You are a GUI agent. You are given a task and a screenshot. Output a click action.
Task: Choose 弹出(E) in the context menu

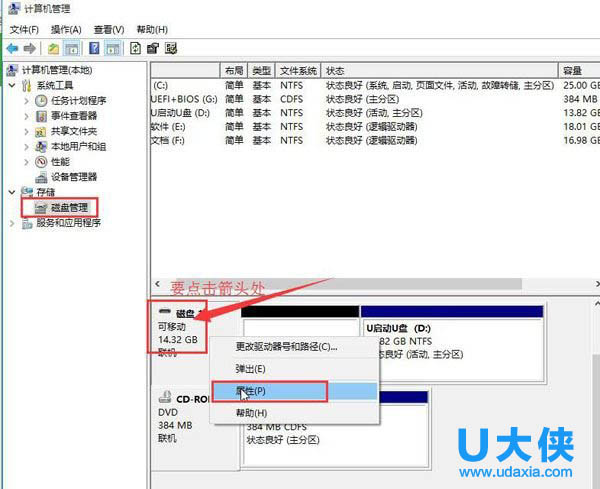click(251, 368)
